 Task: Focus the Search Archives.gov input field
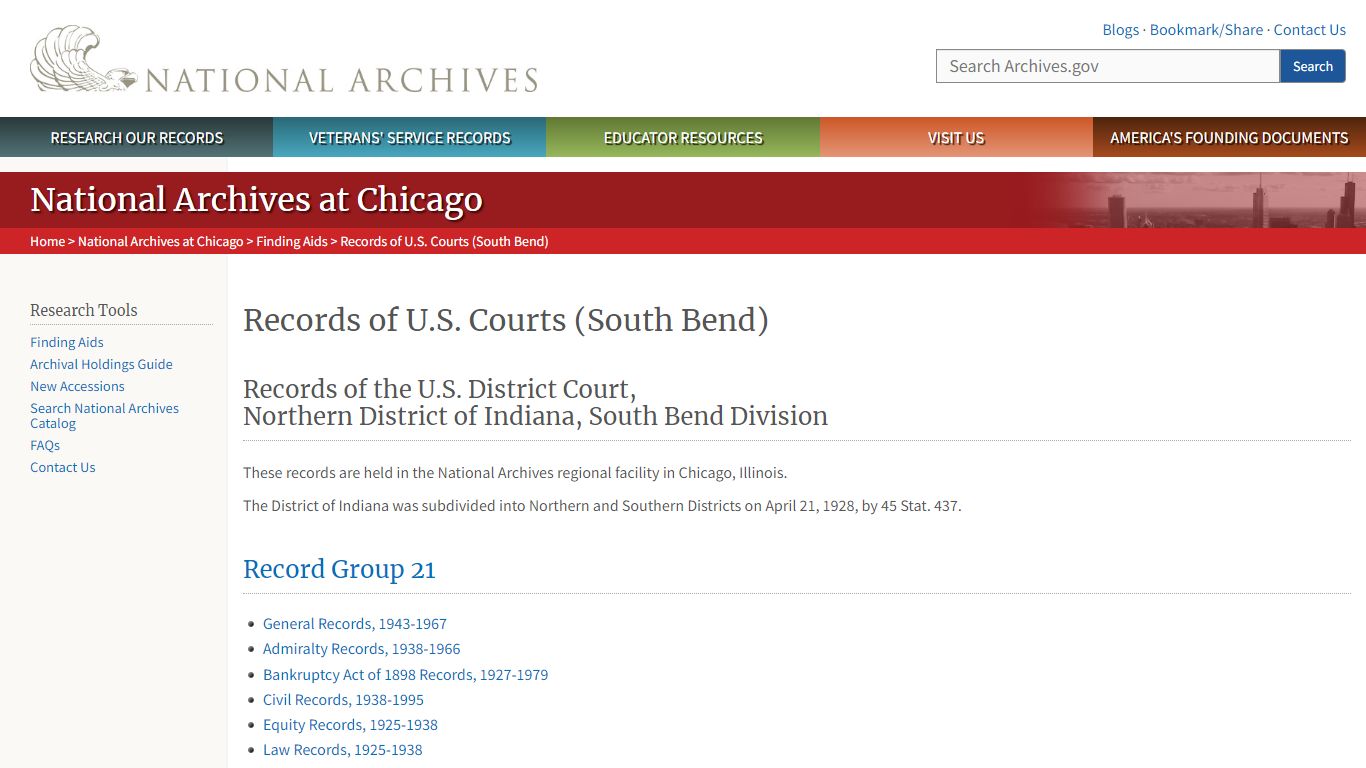(1108, 66)
